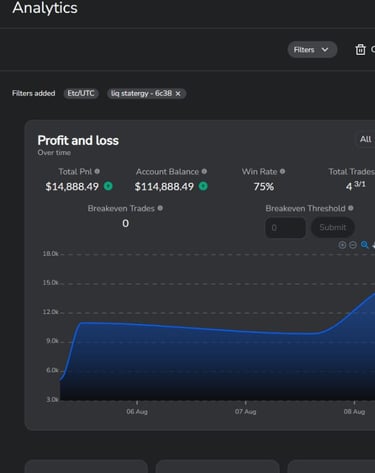Click the liq statergy - 6c38 filter chip
This screenshot has width=375, height=473.
[x=146, y=93]
